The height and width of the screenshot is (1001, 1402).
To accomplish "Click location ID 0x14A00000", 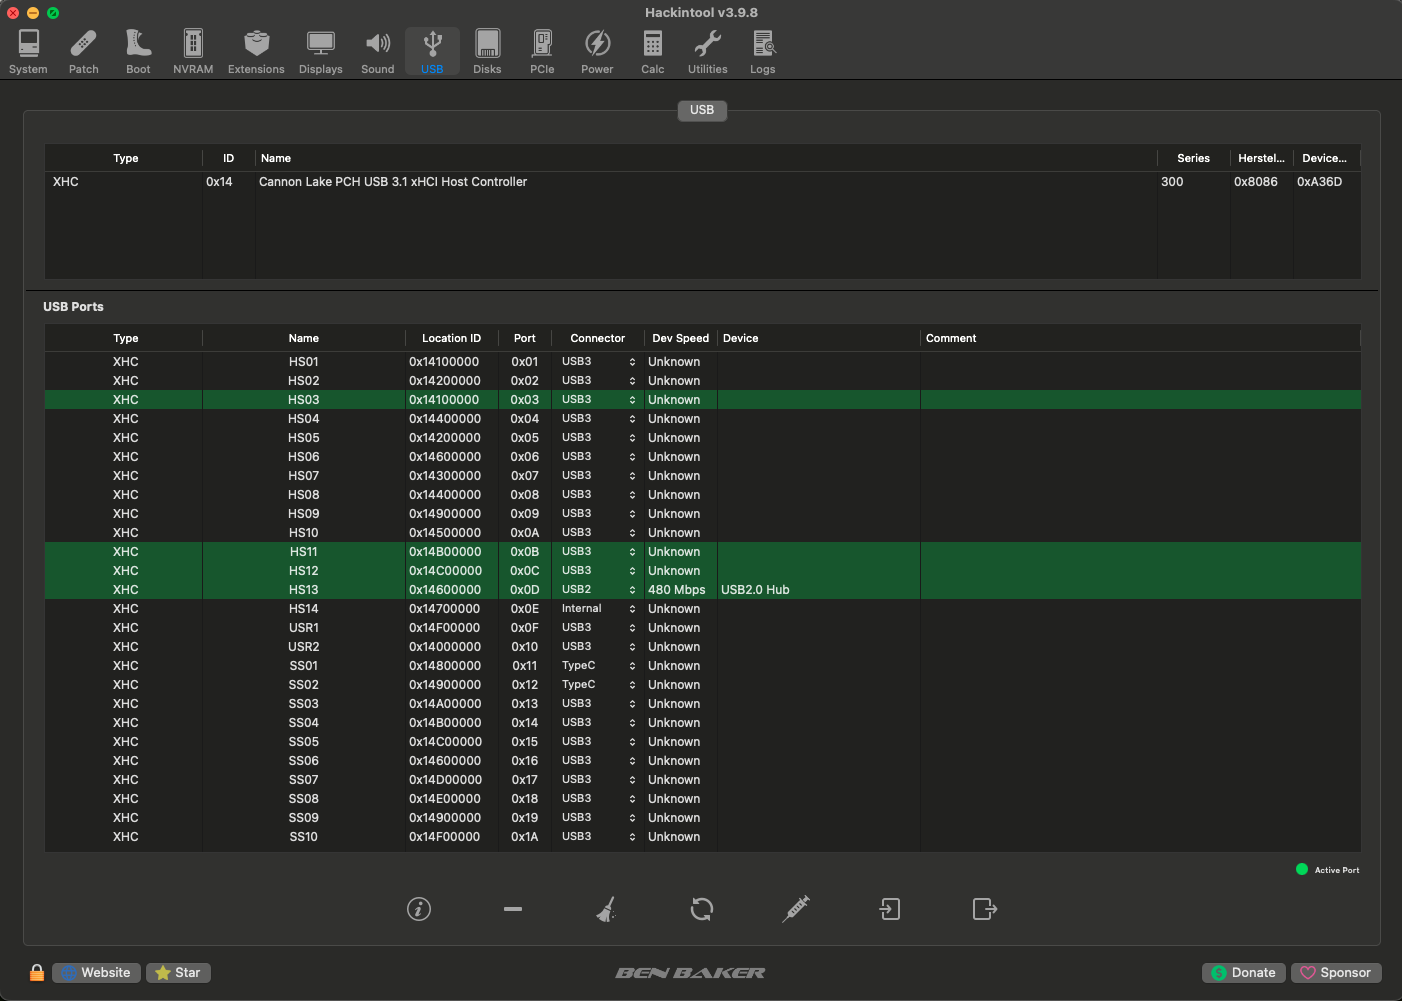I will (x=445, y=704).
